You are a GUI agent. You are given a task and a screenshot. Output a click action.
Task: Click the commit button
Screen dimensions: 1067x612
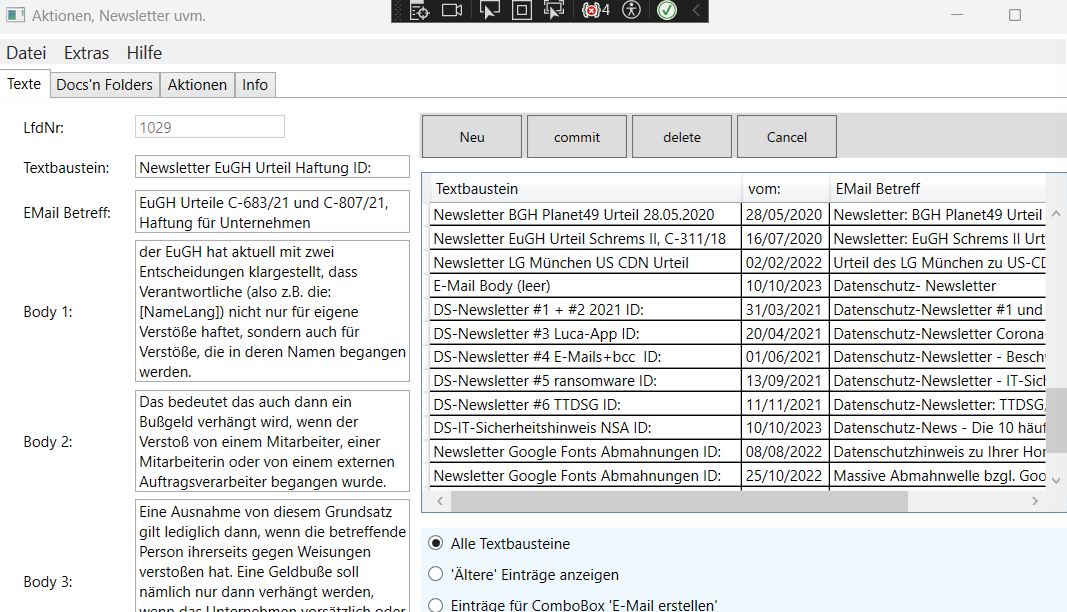(576, 136)
